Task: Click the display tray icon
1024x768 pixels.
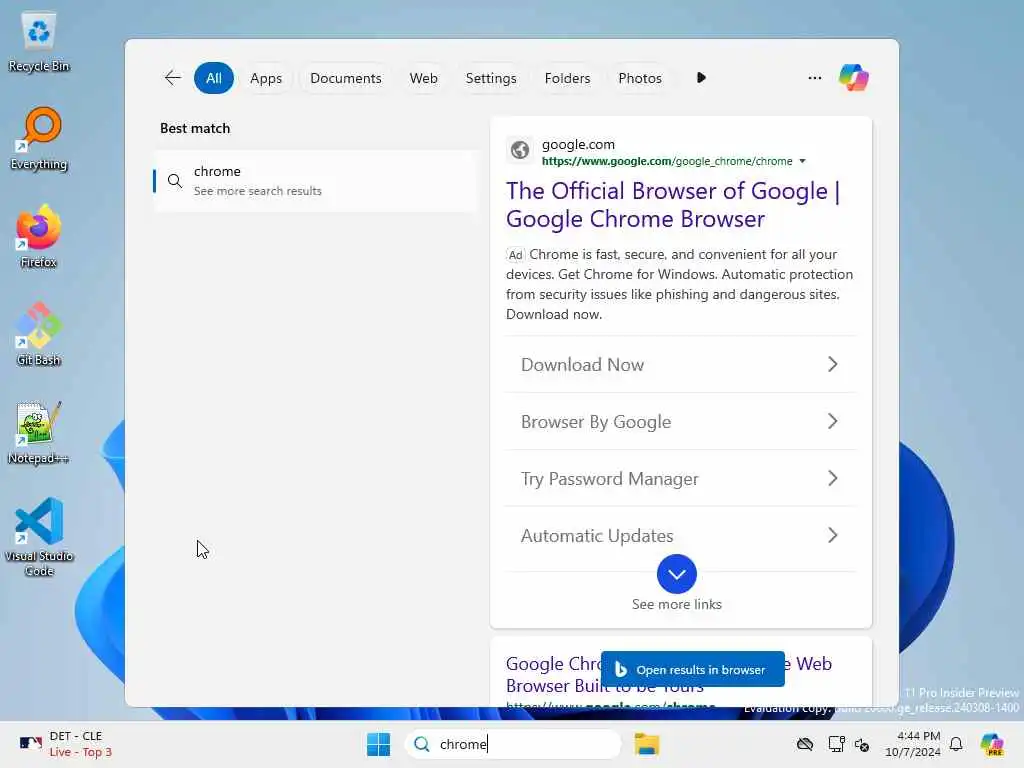Action: point(836,744)
